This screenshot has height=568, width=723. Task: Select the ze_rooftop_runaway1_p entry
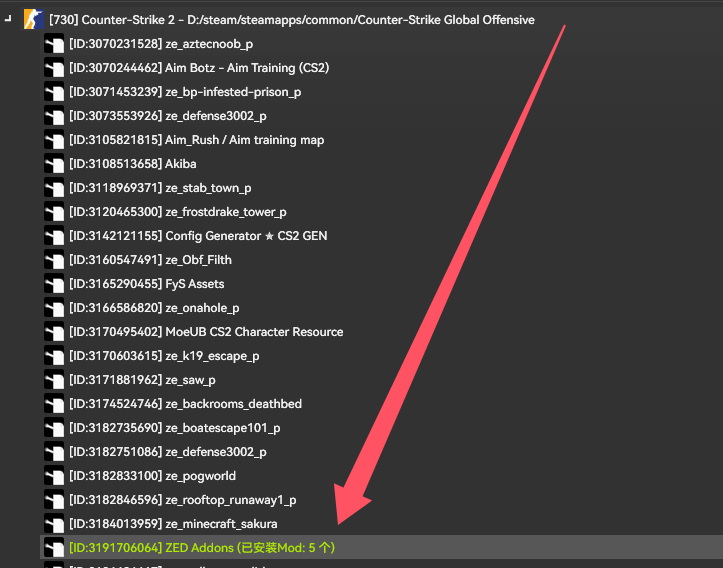pyautogui.click(x=183, y=499)
